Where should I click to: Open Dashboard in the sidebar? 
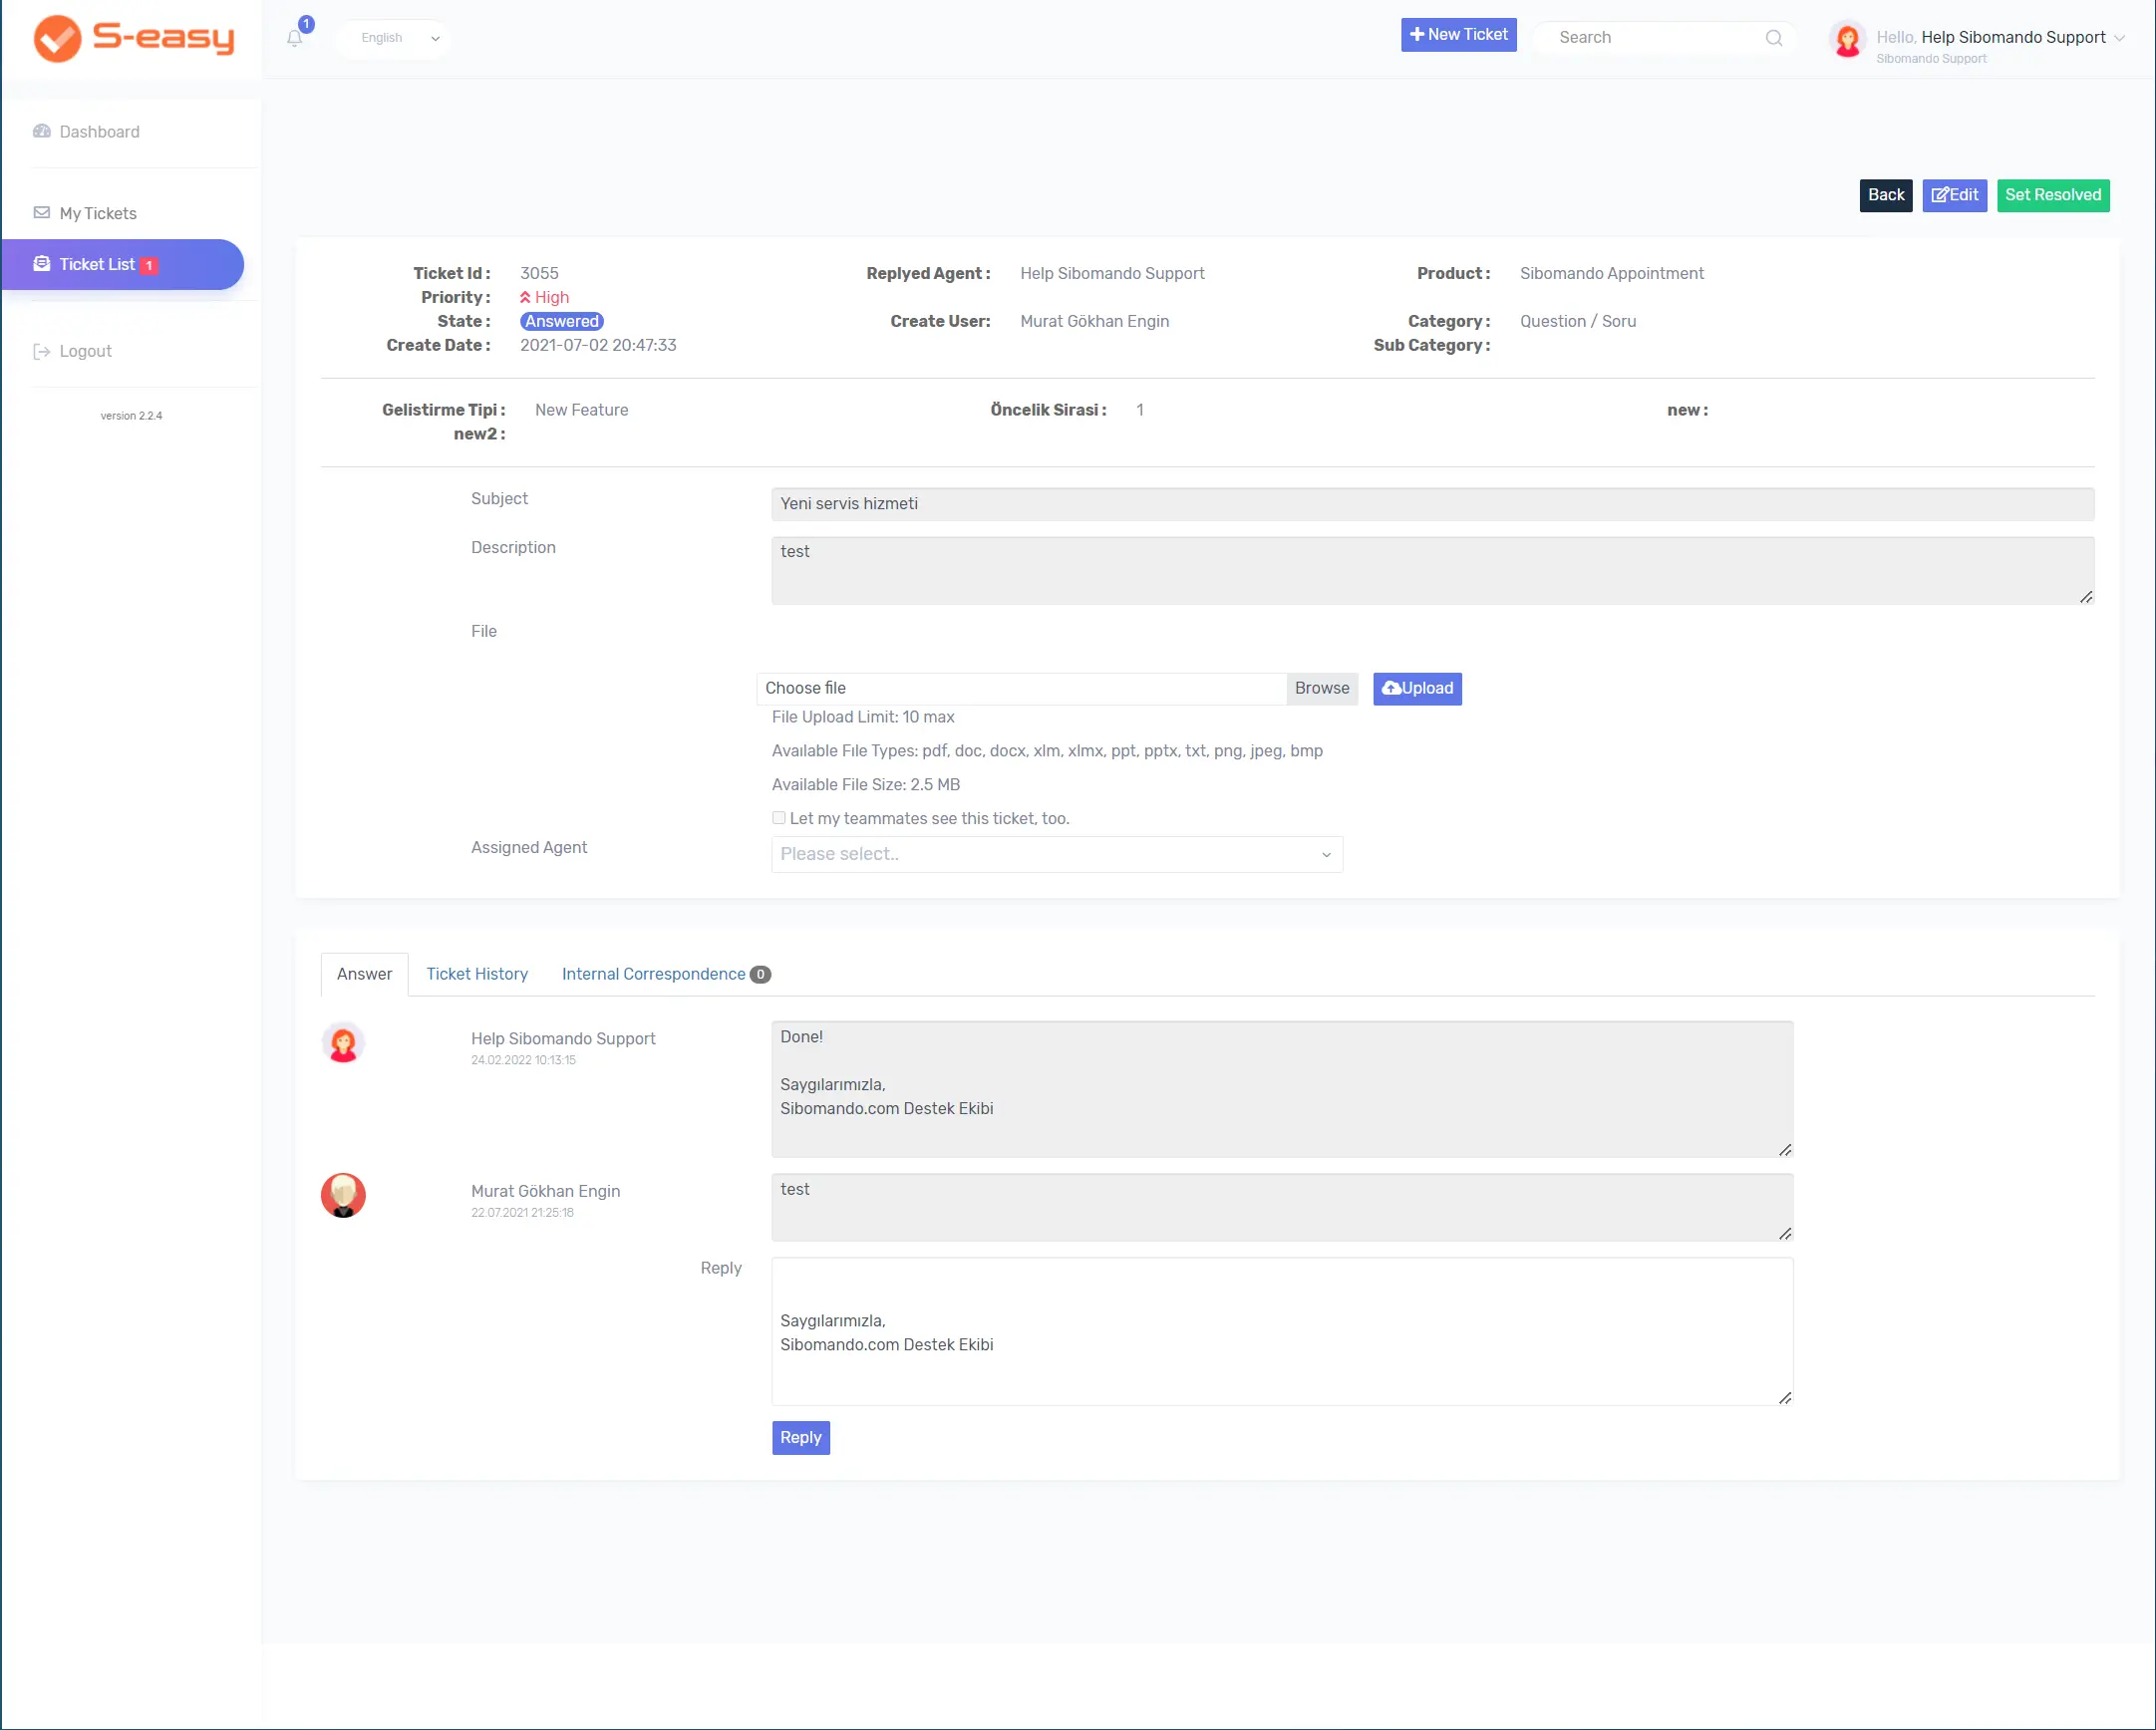[99, 131]
